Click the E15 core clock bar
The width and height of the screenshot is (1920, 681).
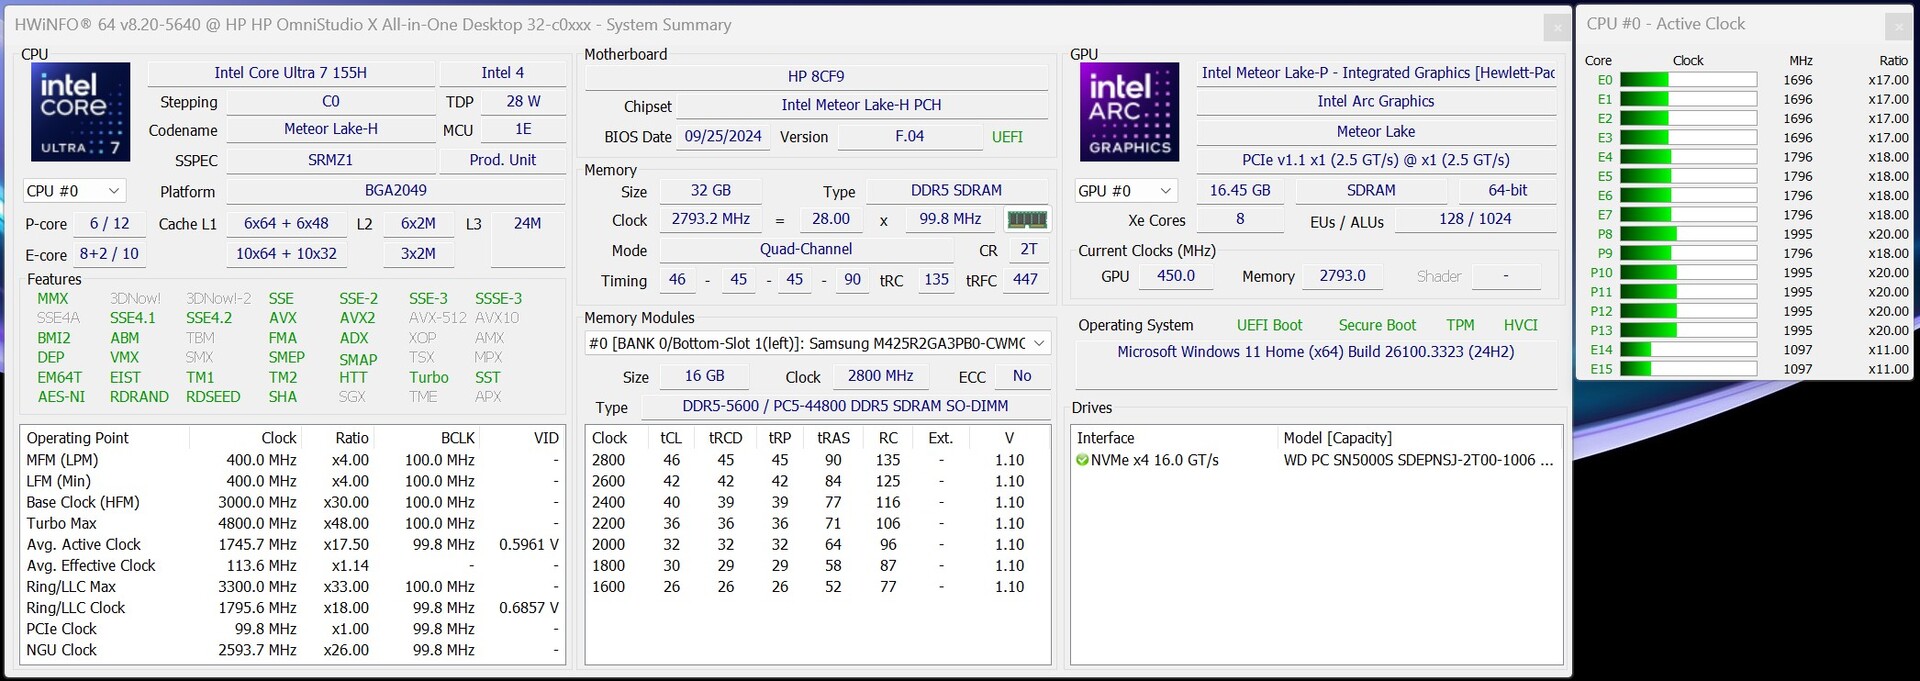pyautogui.click(x=1688, y=369)
